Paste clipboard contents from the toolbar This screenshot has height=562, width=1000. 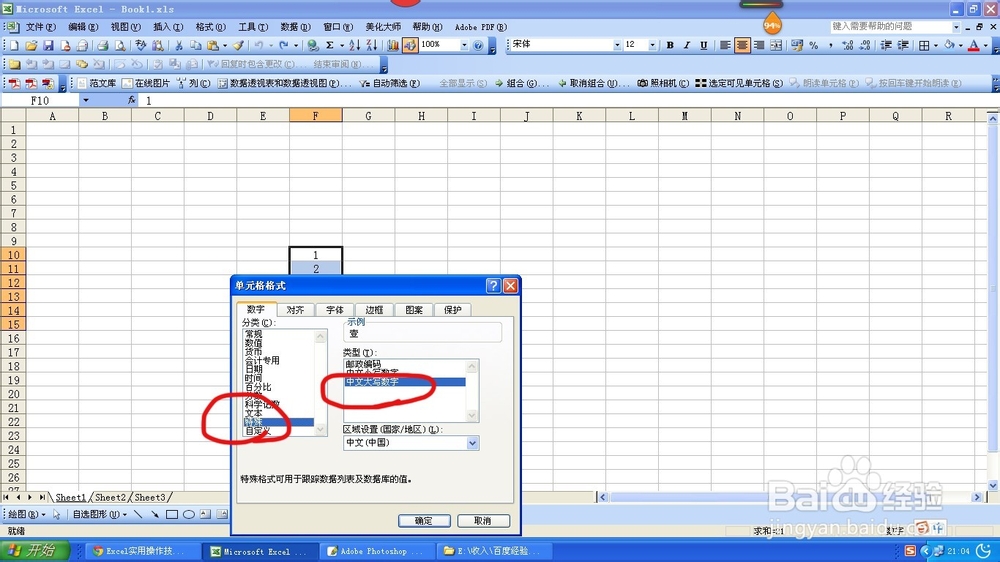tap(213, 45)
